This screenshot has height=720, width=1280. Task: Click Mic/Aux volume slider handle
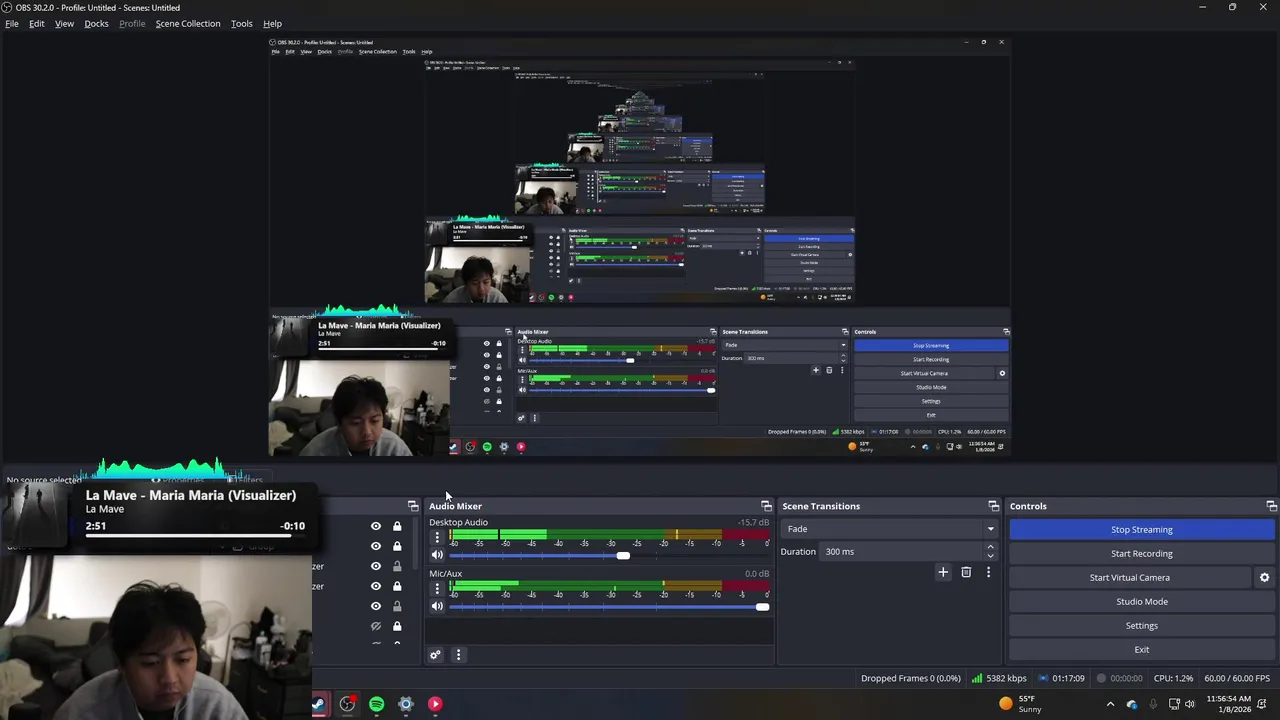coord(762,606)
